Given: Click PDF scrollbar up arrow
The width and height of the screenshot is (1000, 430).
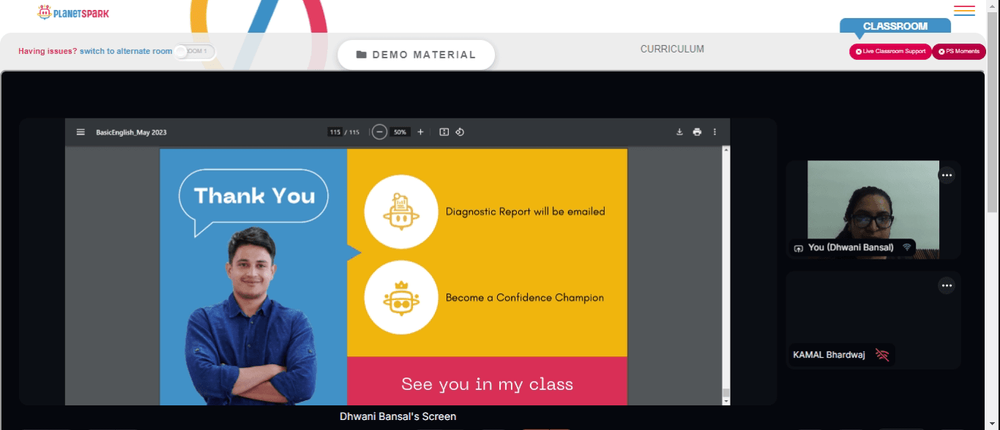Looking at the screenshot, I should pyautogui.click(x=725, y=149).
